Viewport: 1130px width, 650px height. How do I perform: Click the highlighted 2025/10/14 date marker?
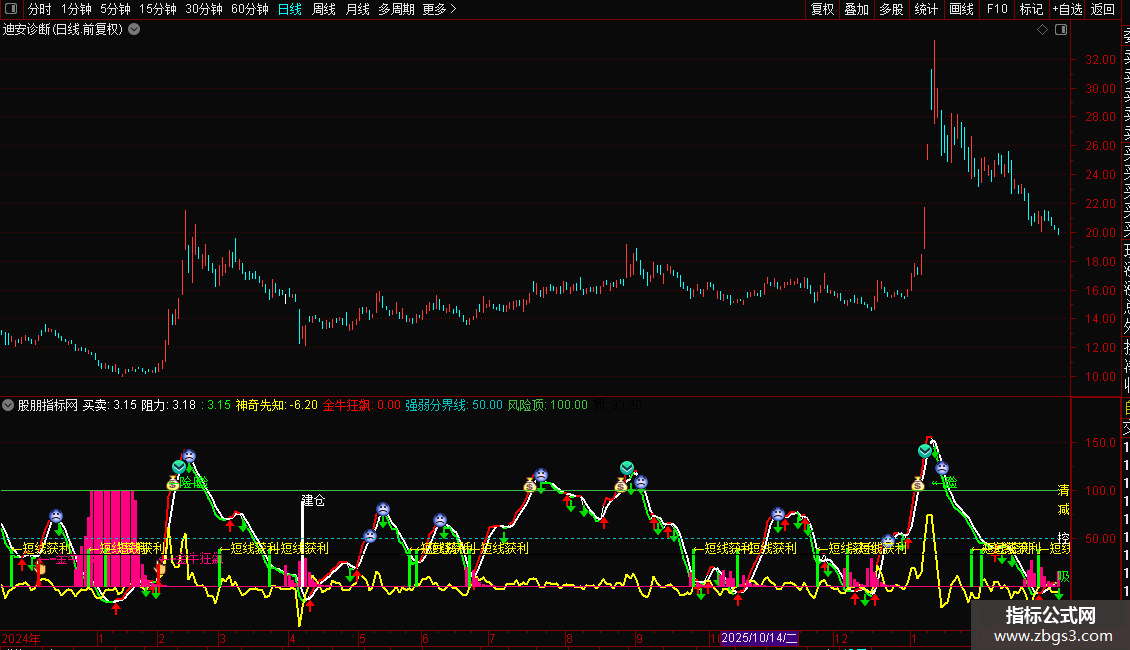[x=759, y=637]
